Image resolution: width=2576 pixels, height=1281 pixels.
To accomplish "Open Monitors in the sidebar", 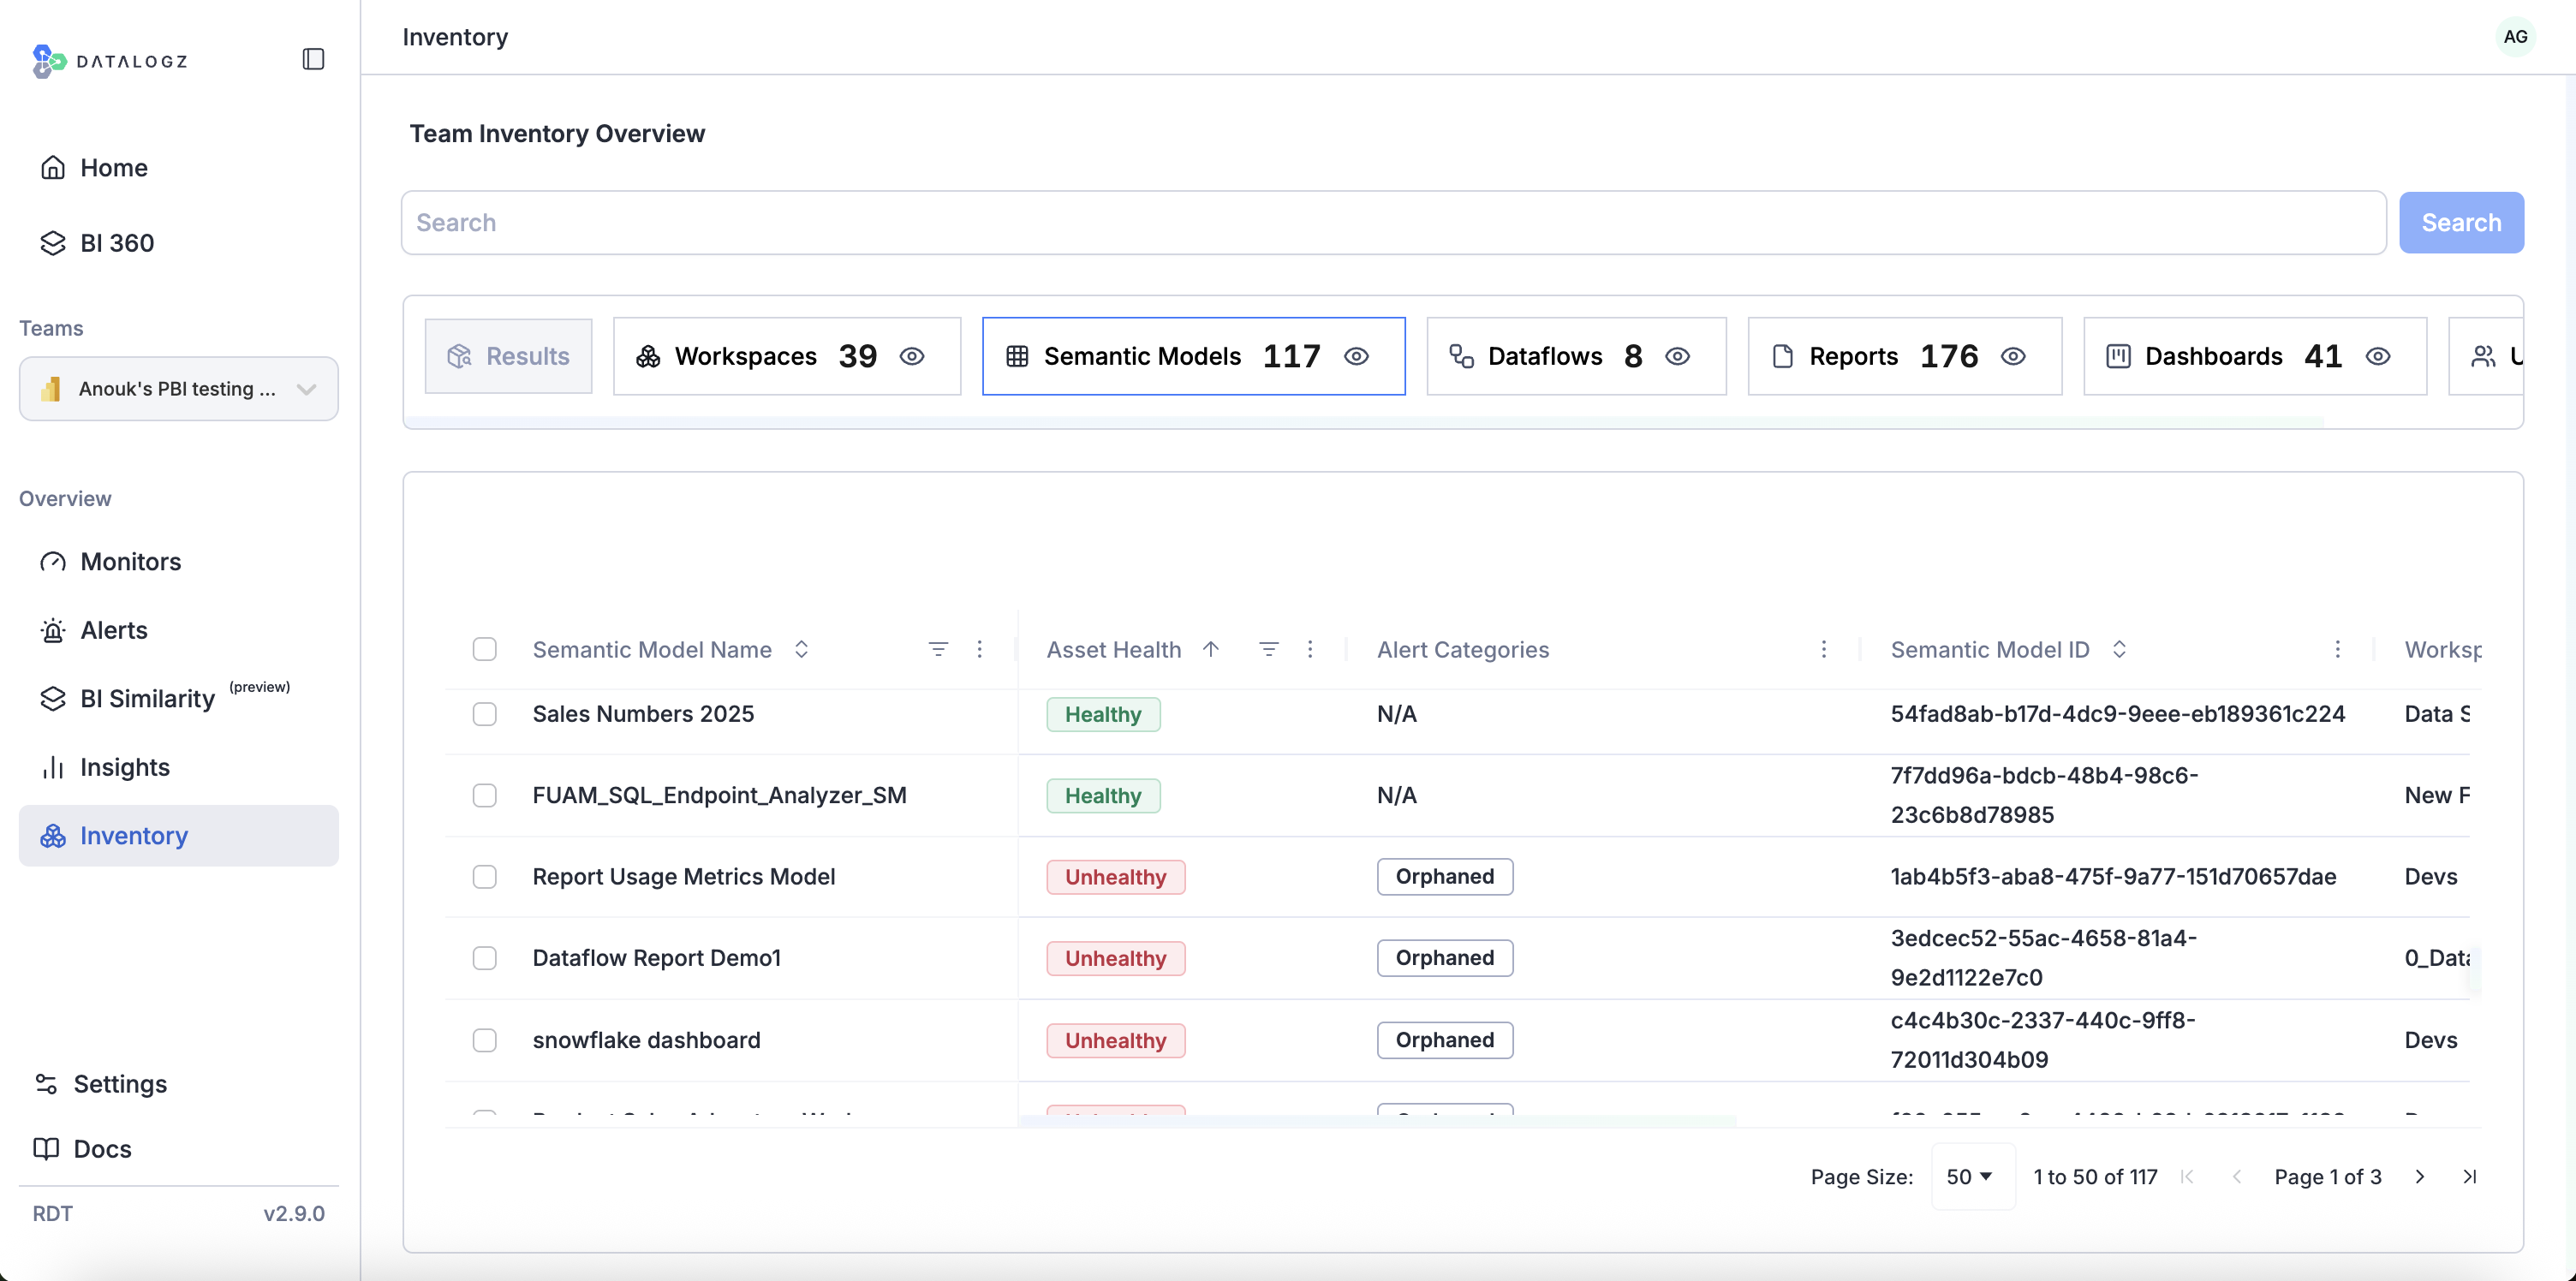I will coord(130,561).
